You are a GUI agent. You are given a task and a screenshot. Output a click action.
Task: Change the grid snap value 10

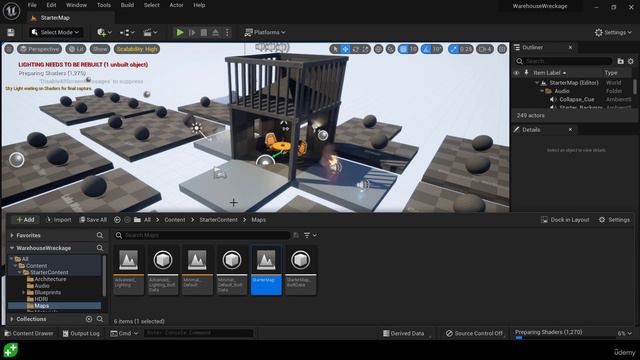pos(413,49)
